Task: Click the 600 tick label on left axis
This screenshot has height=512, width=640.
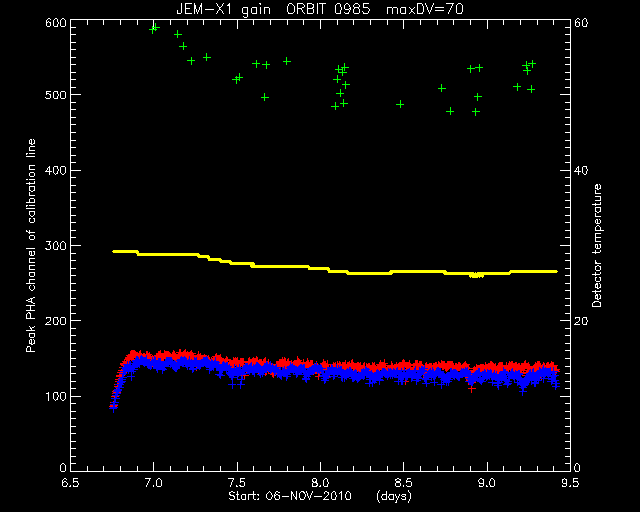Action: [55, 22]
